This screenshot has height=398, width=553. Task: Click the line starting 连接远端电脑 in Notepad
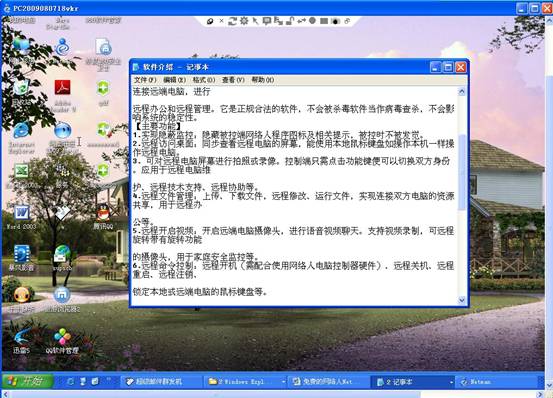tap(171, 92)
